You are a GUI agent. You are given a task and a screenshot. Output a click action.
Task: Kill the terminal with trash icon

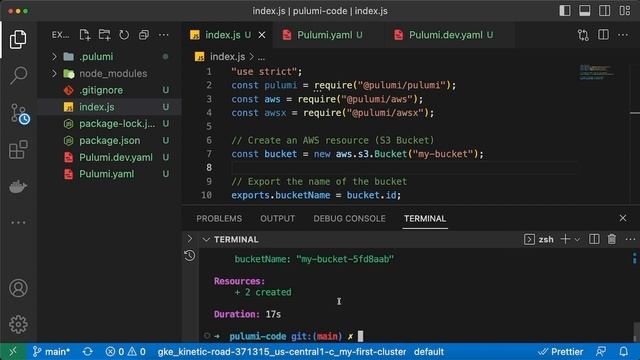coord(612,240)
